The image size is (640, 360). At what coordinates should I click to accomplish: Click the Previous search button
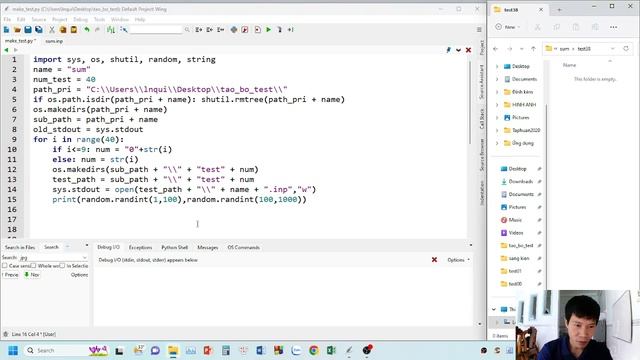pyautogui.click(x=11, y=275)
